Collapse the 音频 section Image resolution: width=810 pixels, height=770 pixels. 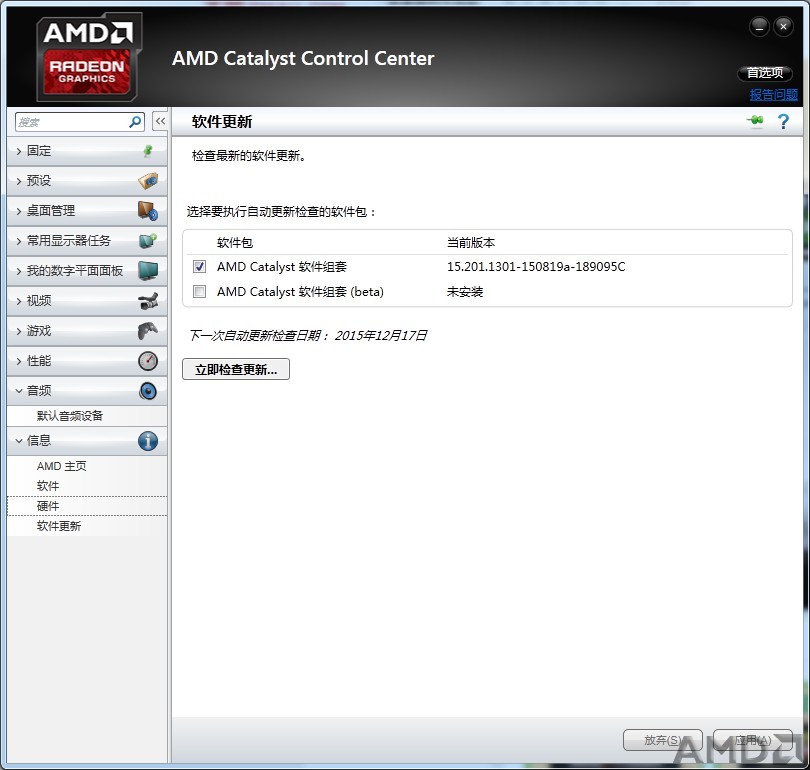[87, 391]
